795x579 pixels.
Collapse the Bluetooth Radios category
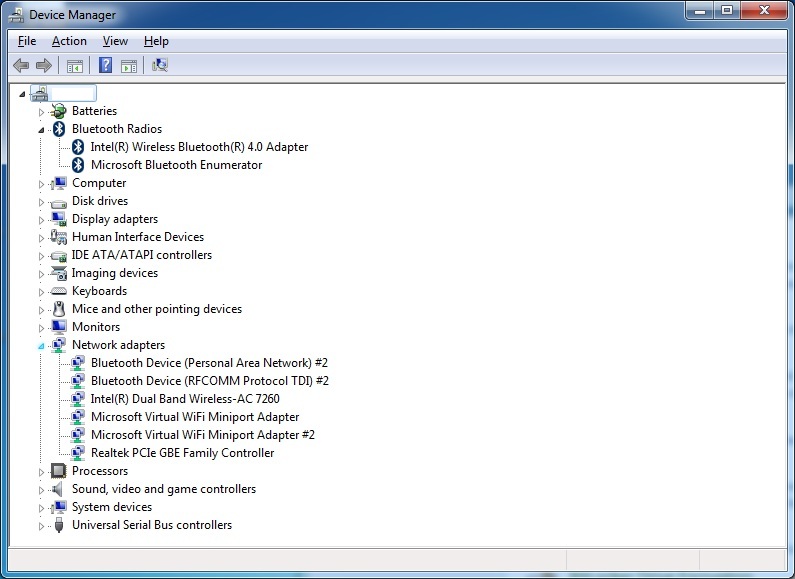41,130
